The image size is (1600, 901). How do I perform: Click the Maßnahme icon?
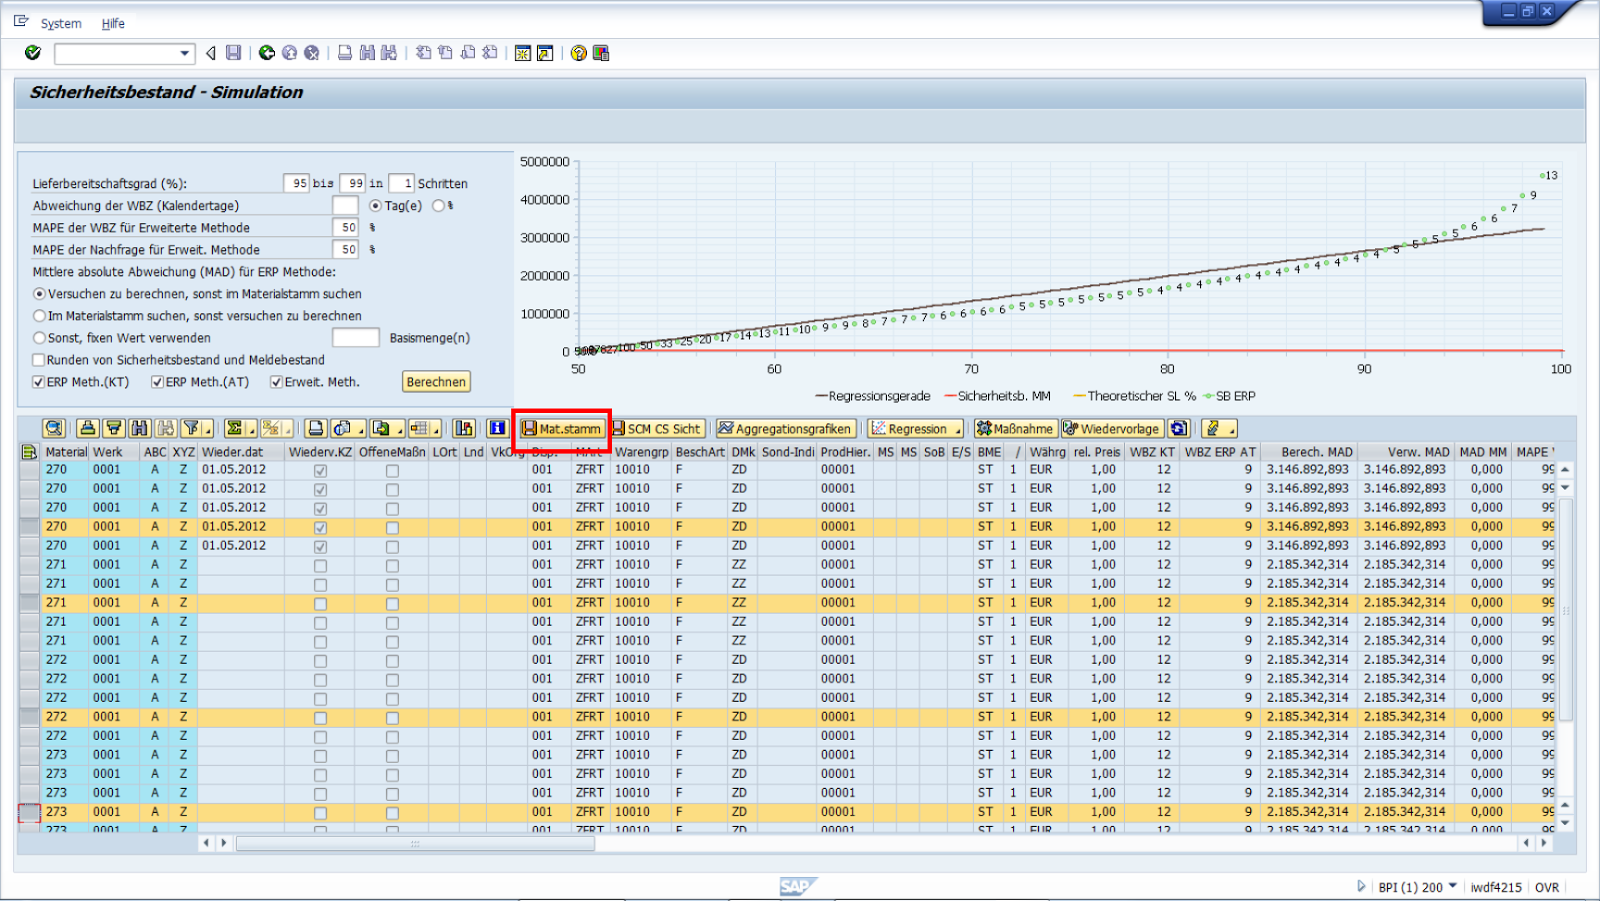click(x=1015, y=428)
